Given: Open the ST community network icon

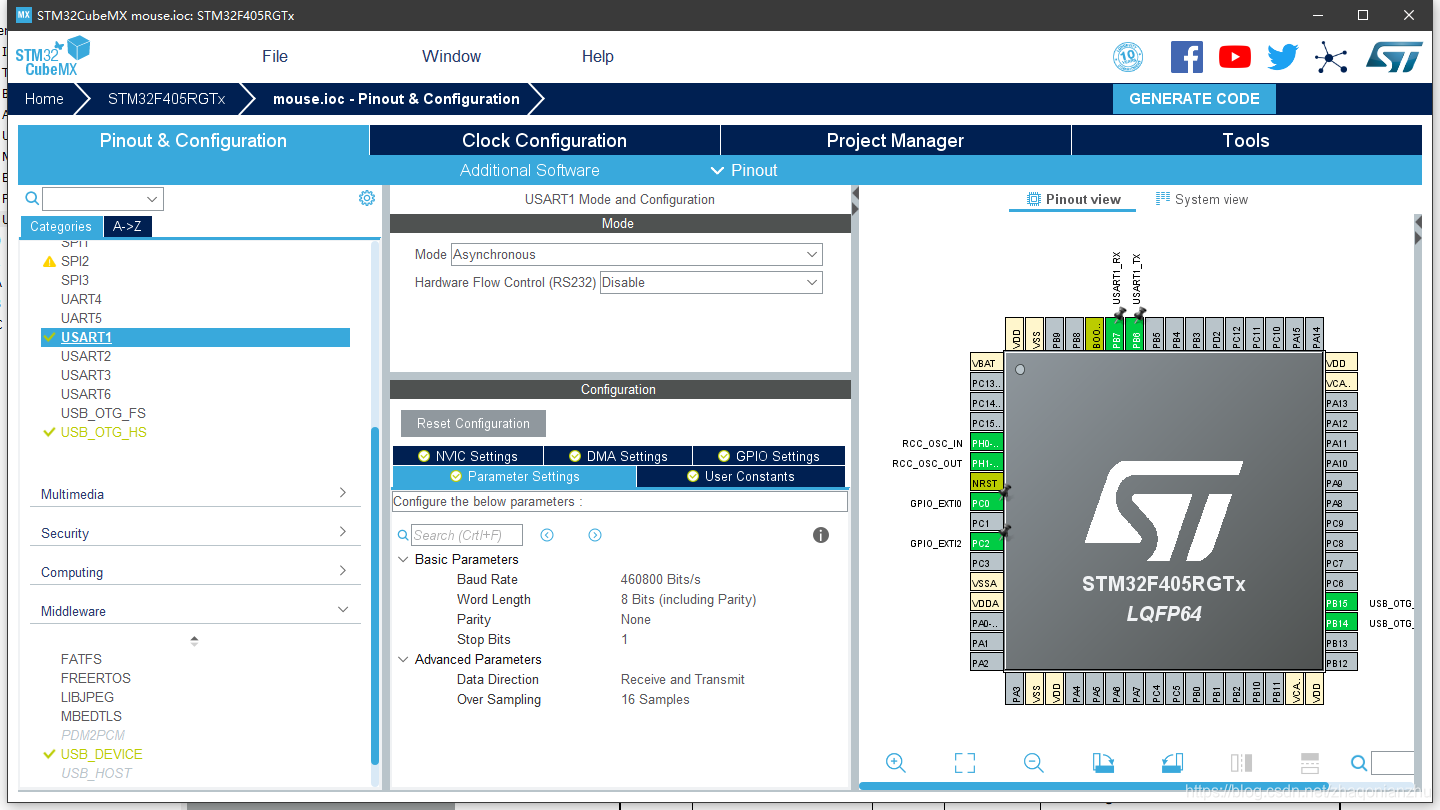Looking at the screenshot, I should [1331, 57].
